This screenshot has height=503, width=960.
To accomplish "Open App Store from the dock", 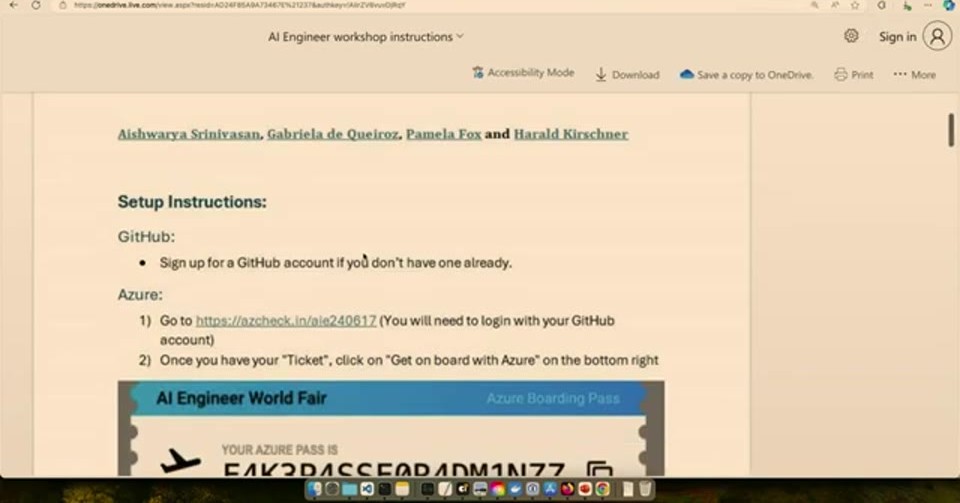I will pyautogui.click(x=550, y=489).
